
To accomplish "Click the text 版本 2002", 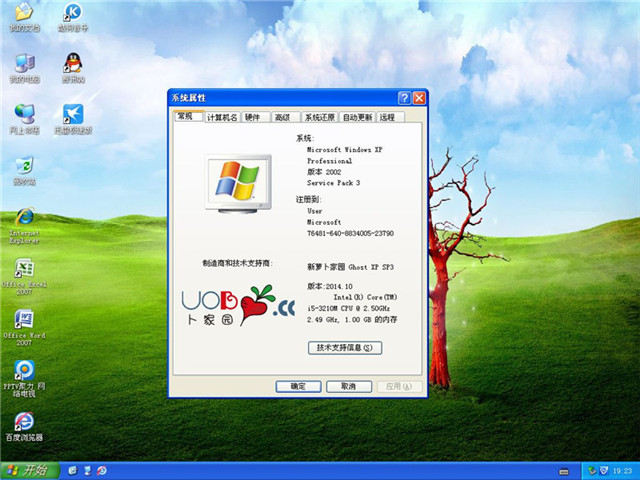I will 324,172.
